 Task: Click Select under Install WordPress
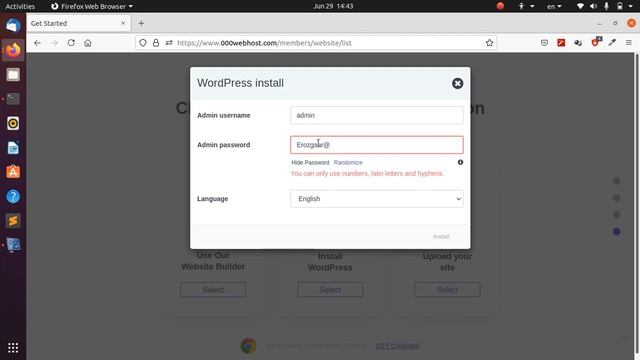(x=330, y=289)
